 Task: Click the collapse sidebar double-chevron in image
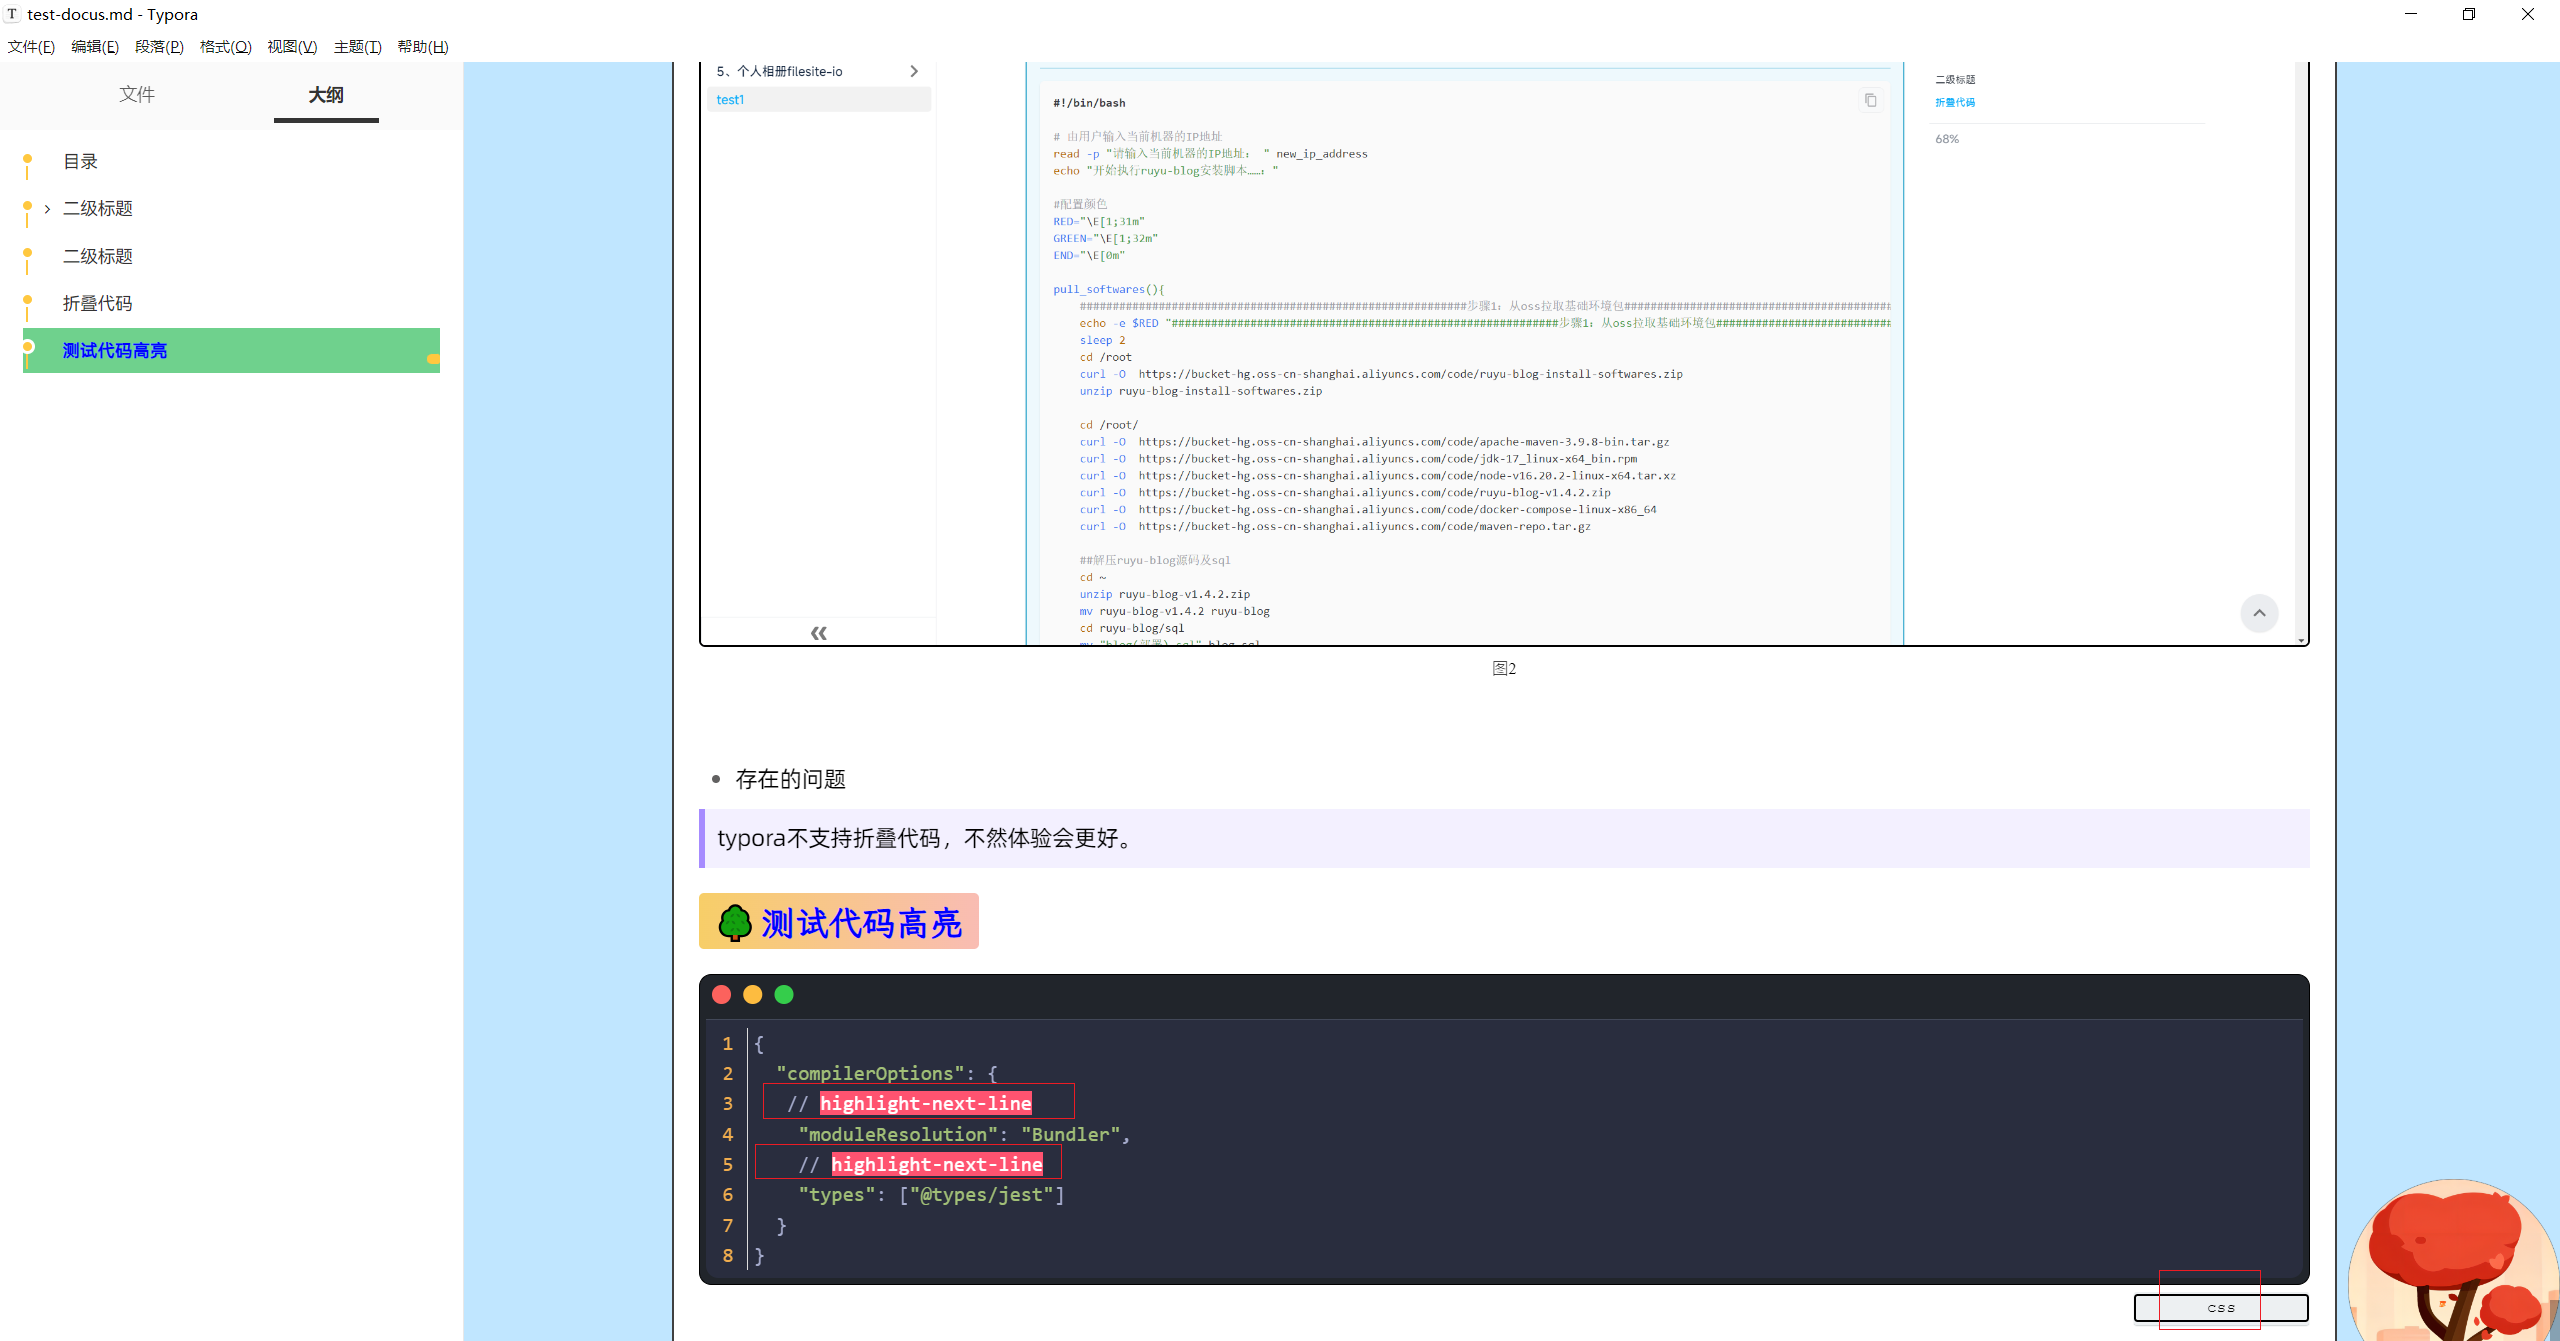[818, 632]
